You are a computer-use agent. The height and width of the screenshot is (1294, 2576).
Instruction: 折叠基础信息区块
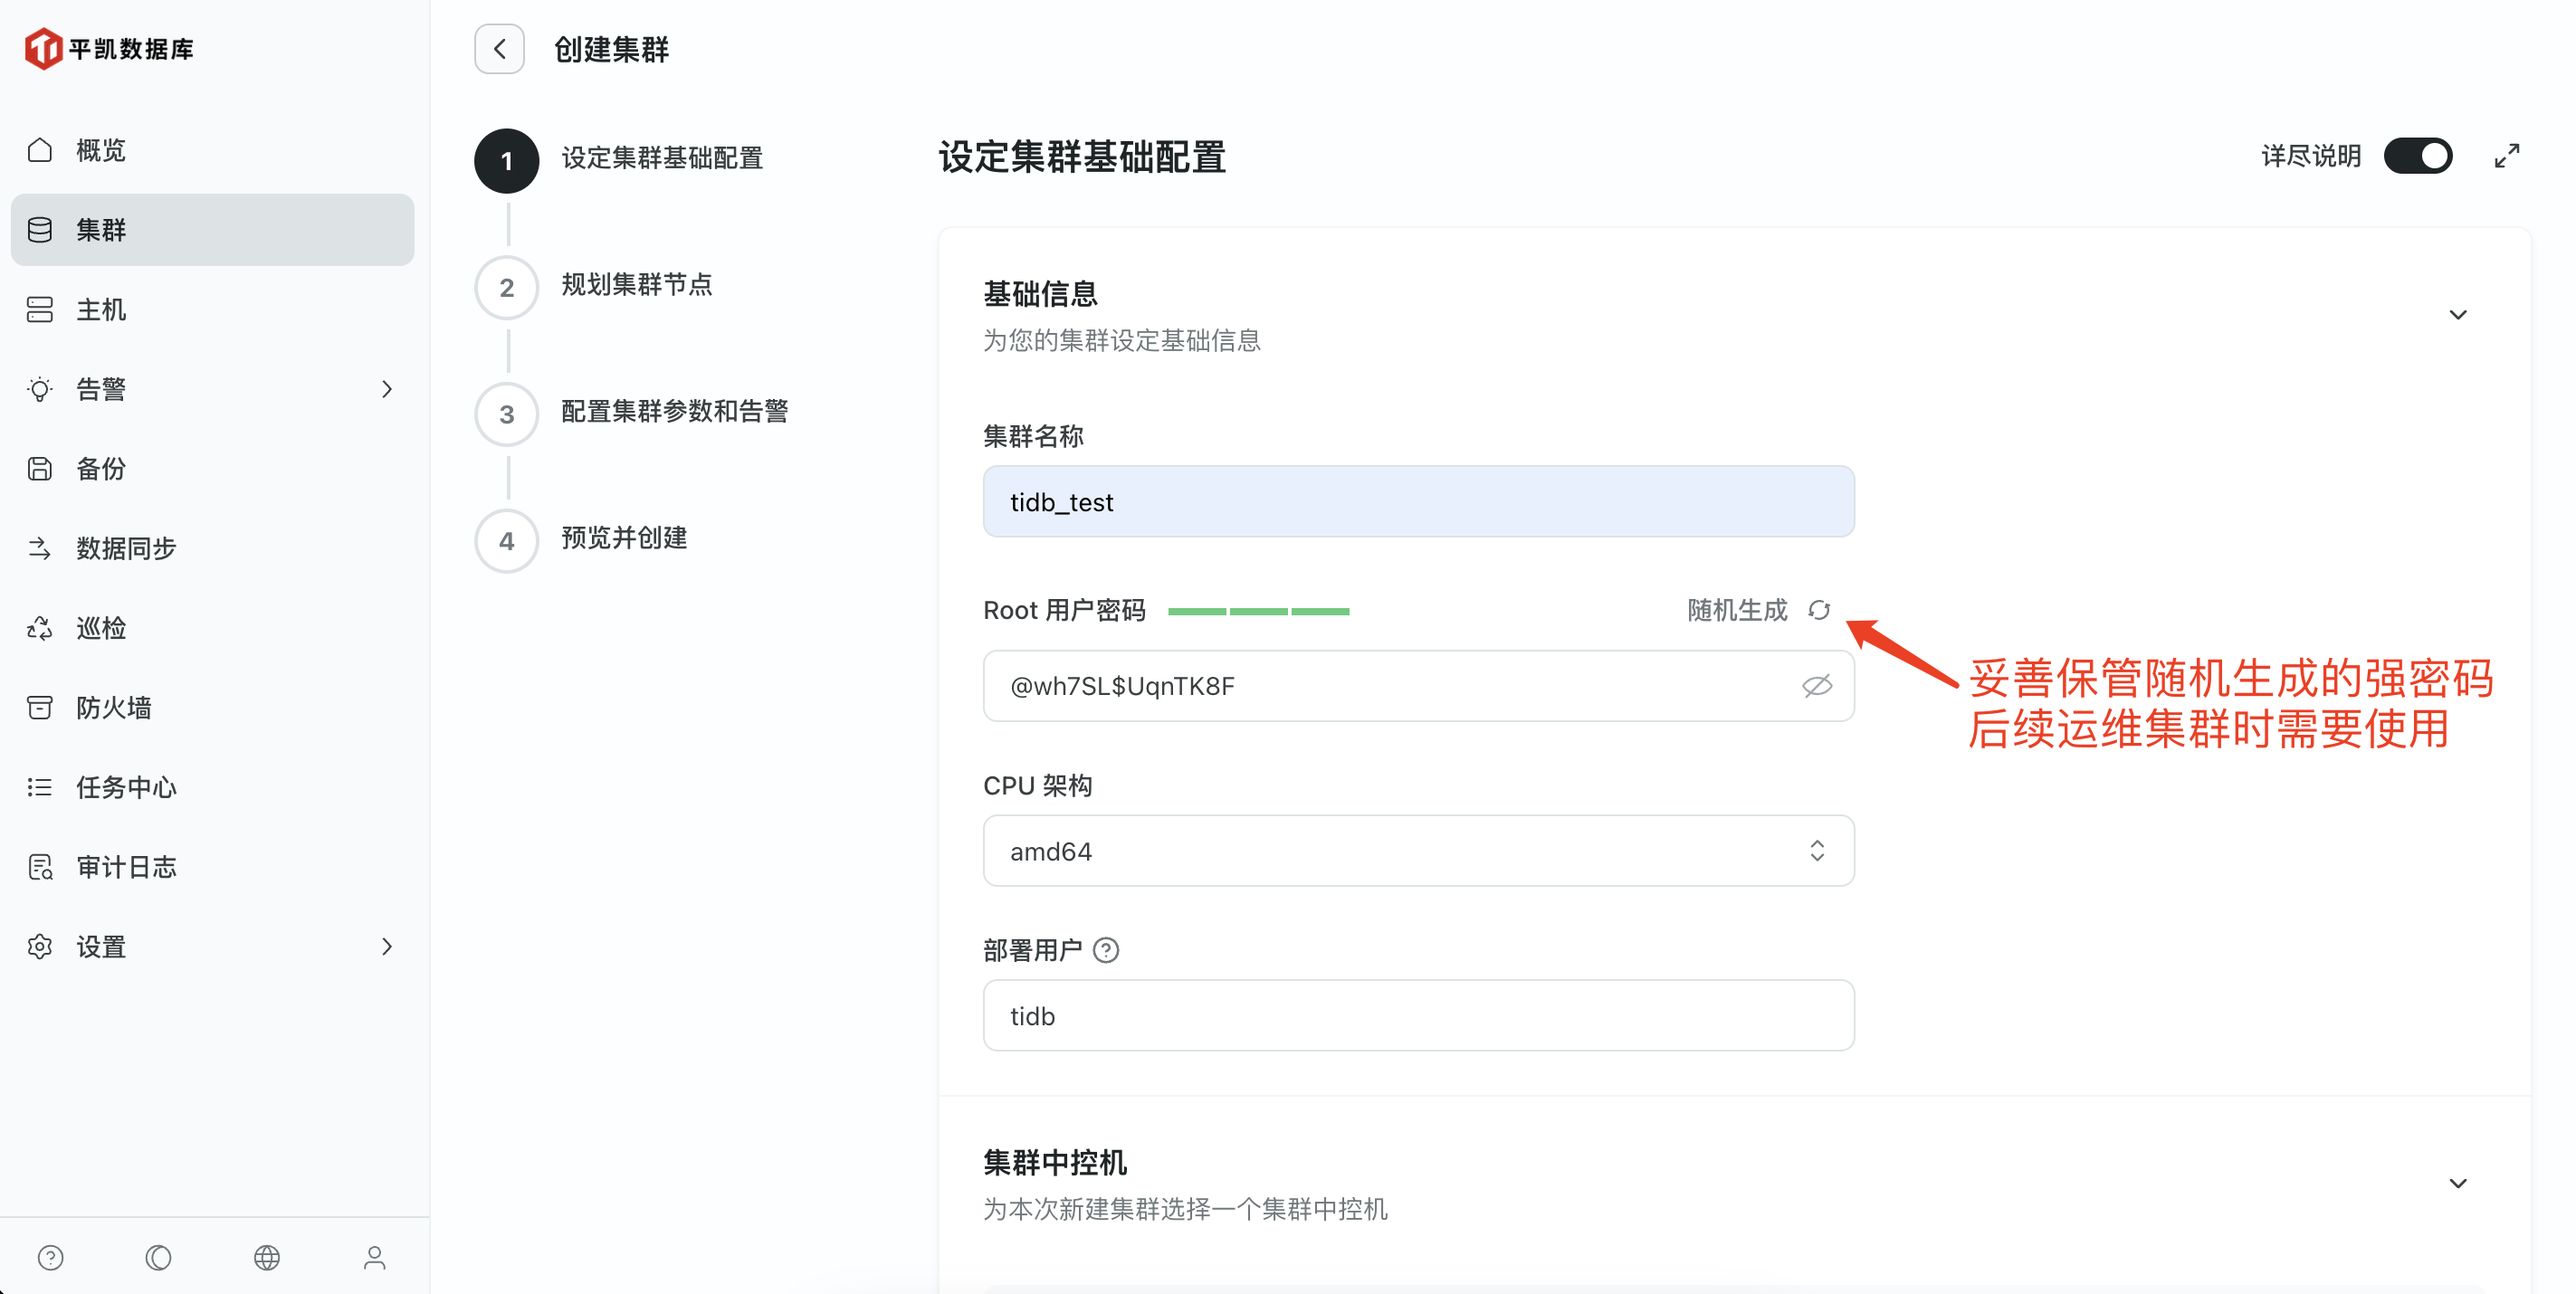(2459, 314)
